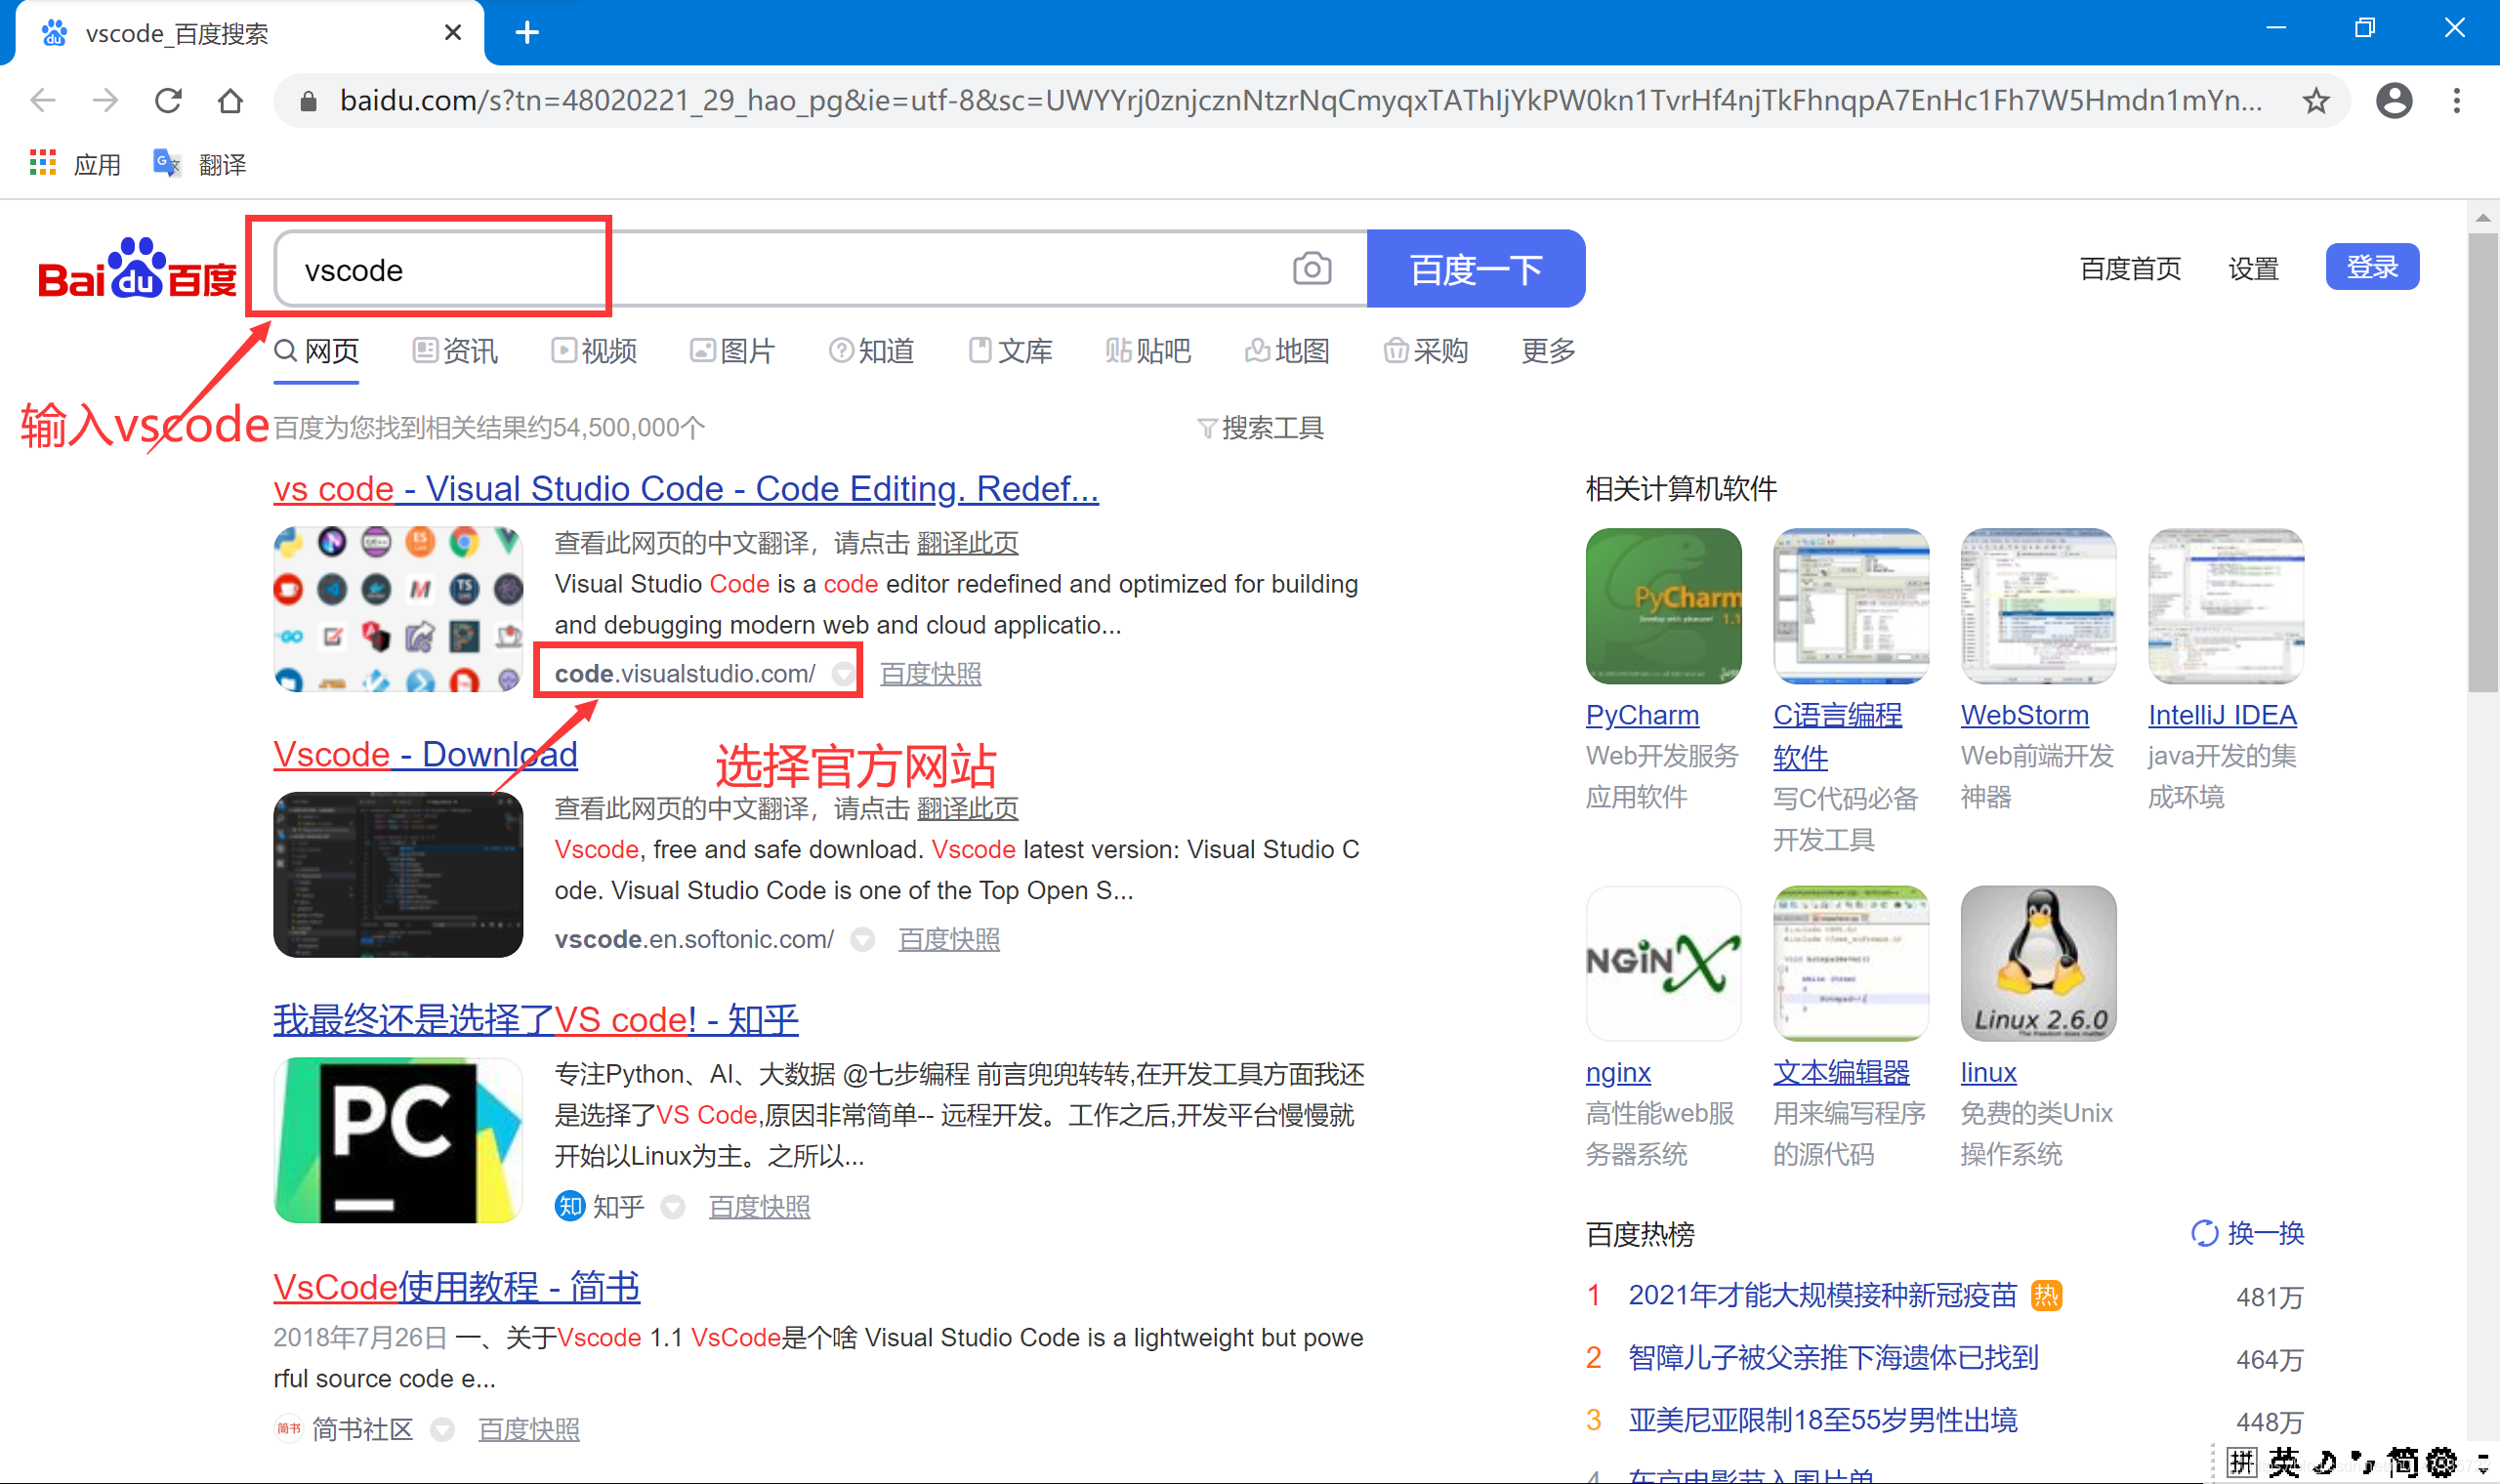Open the WebStorm related software link
The height and width of the screenshot is (1484, 2500).
tap(2024, 715)
